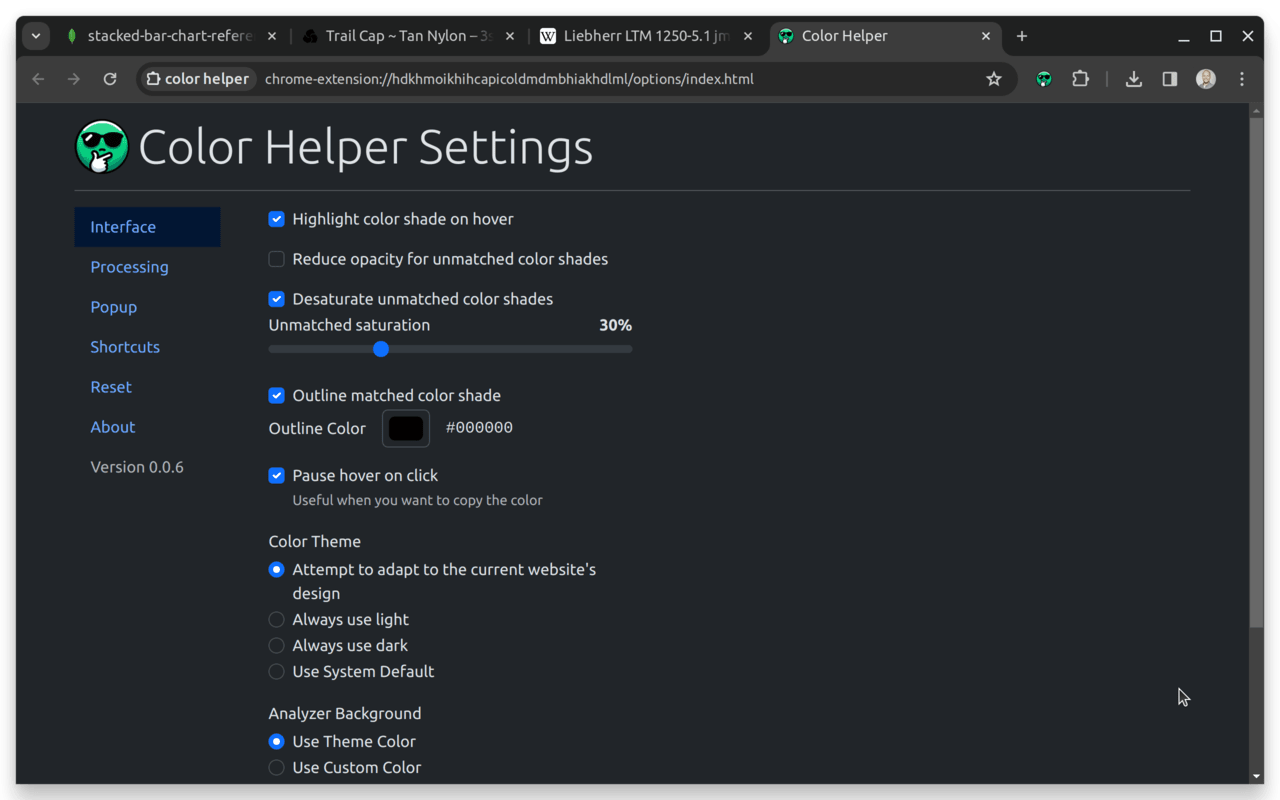
Task: Click the Color Helper Settings heading
Action: pos(366,147)
